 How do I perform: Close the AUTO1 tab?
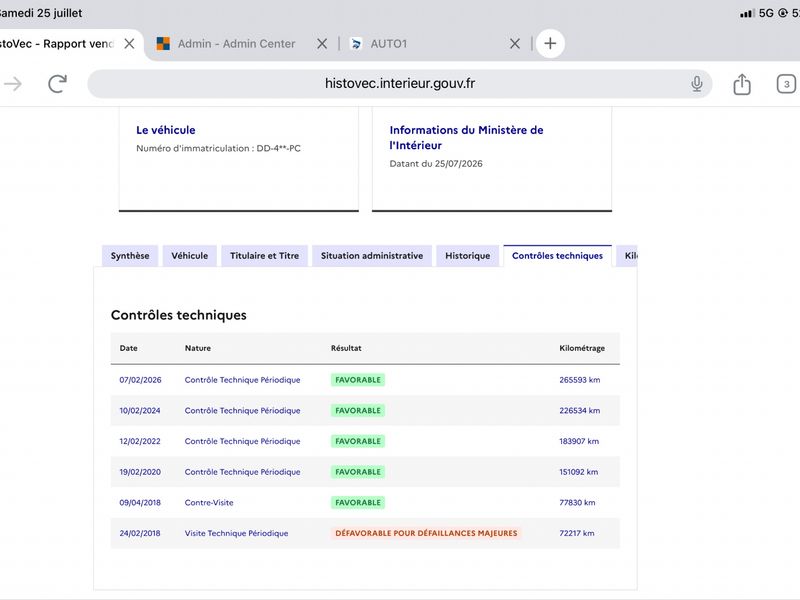(x=515, y=44)
